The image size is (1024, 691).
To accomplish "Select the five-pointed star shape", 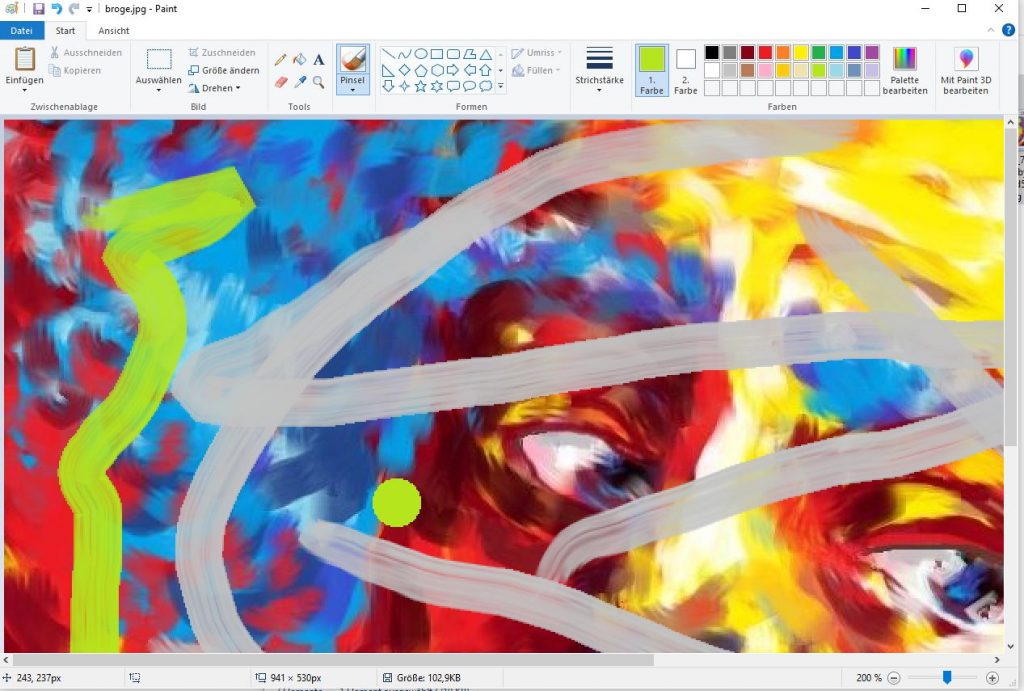I will tap(421, 87).
